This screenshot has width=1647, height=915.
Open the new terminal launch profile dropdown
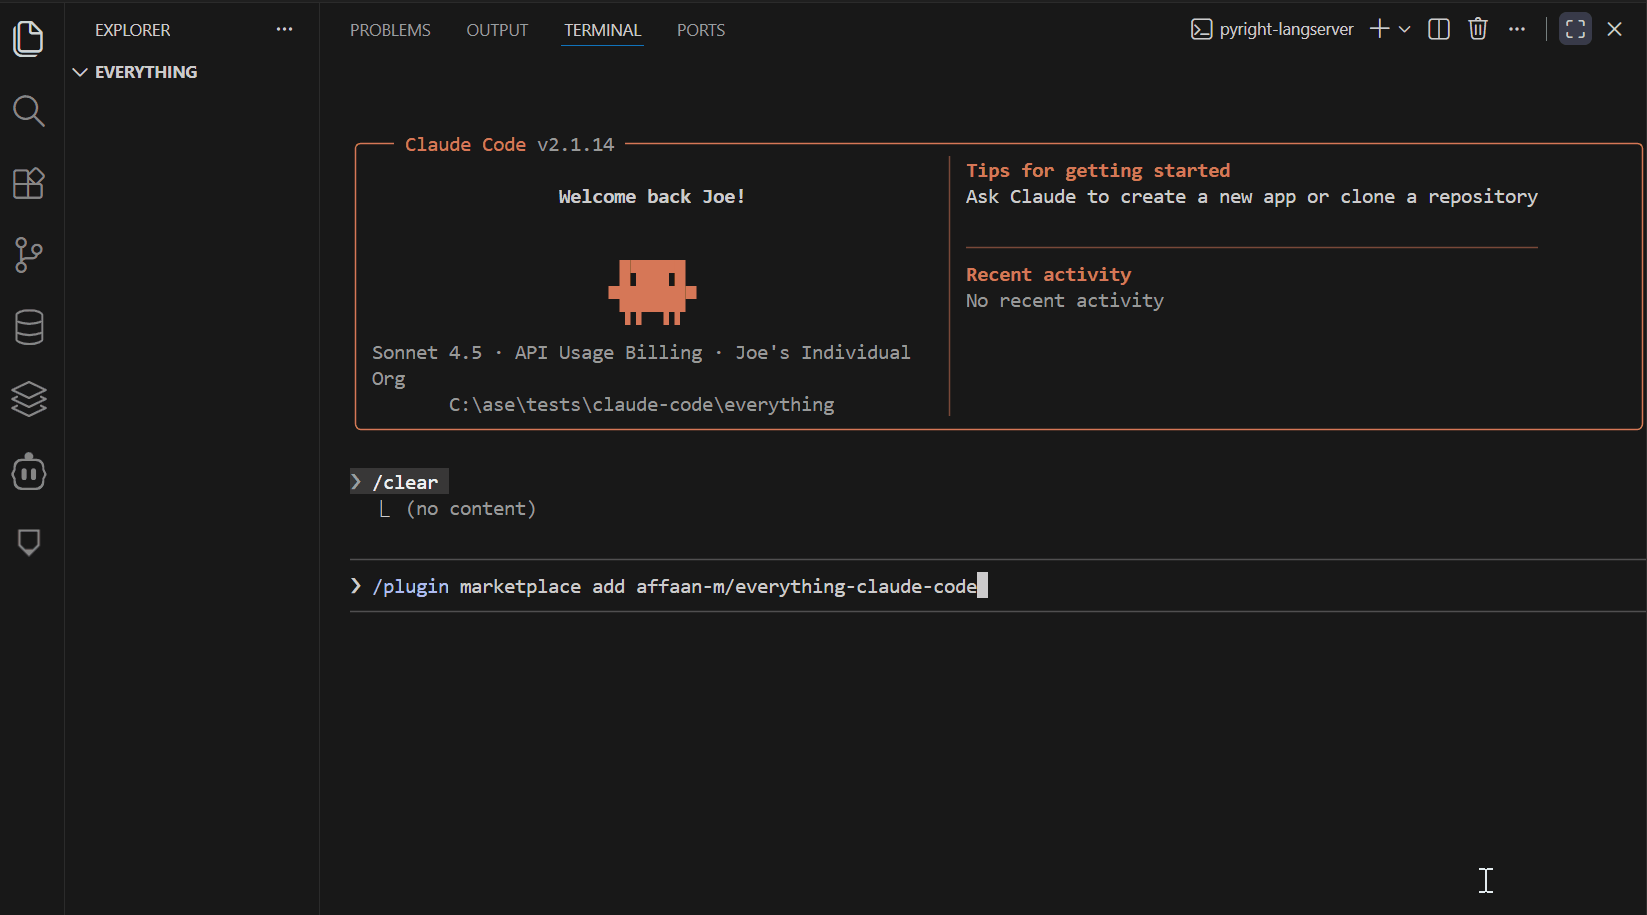click(1405, 29)
